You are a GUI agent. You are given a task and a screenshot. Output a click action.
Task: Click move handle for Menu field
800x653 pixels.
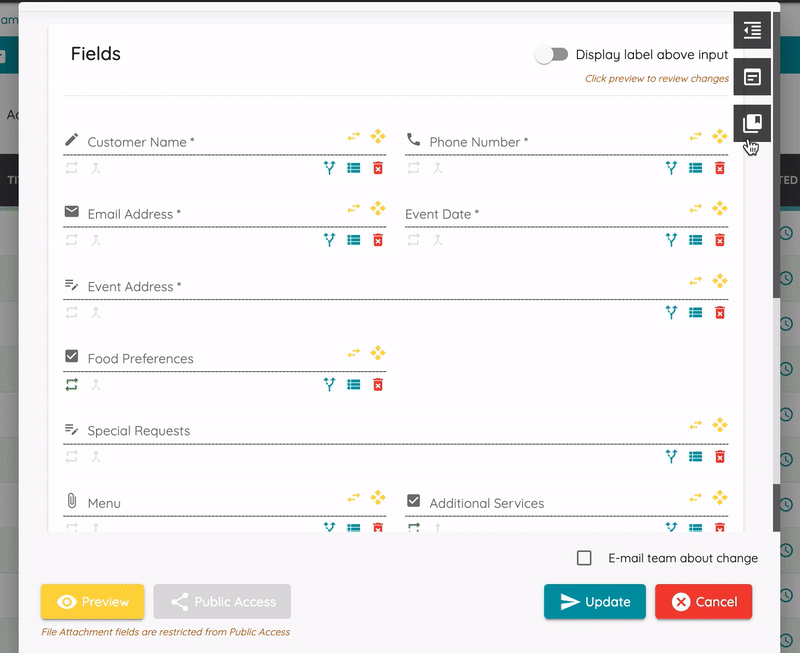click(x=378, y=497)
